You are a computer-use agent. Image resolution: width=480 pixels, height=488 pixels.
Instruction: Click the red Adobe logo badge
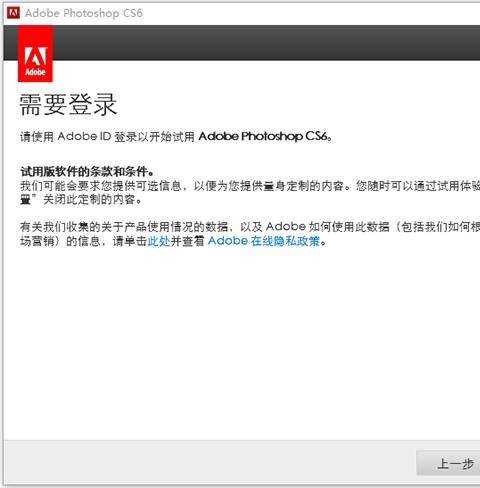pos(35,54)
